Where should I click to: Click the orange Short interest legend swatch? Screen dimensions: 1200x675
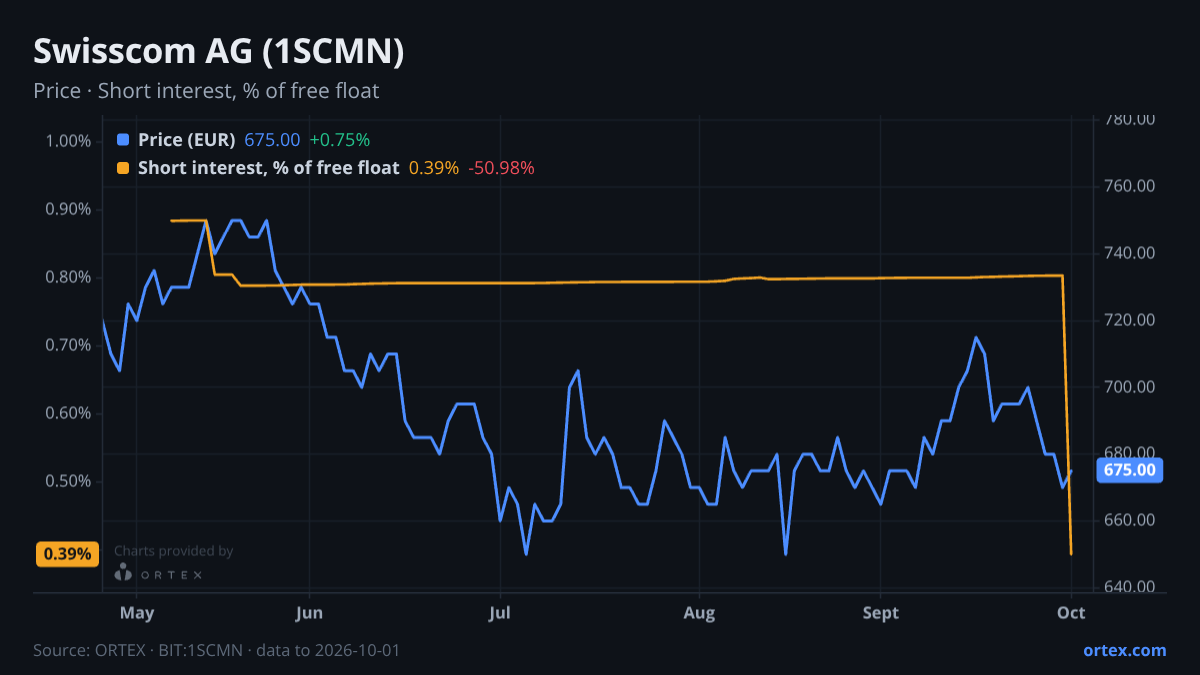[123, 168]
